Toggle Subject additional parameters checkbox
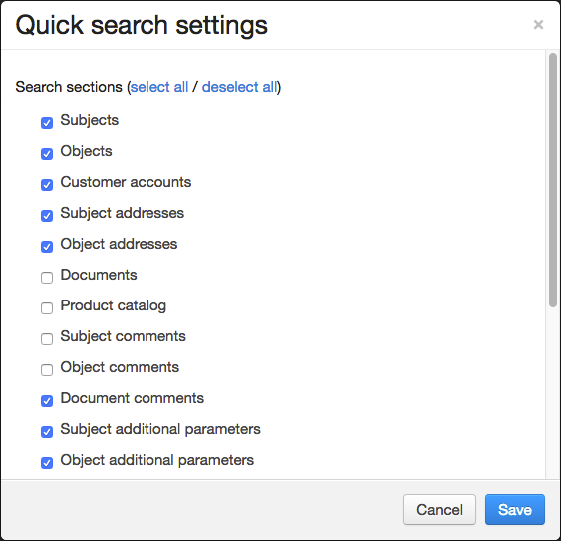 pyautogui.click(x=47, y=432)
